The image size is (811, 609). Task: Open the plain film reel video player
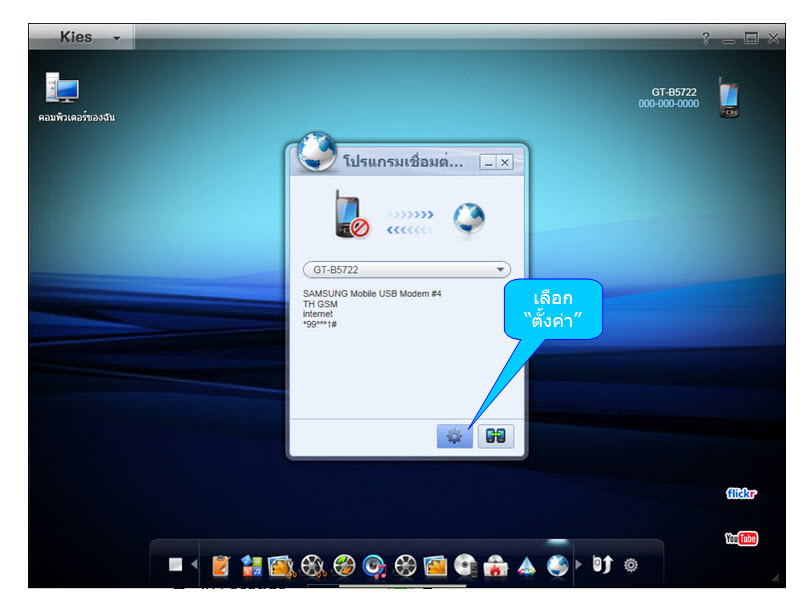[406, 566]
